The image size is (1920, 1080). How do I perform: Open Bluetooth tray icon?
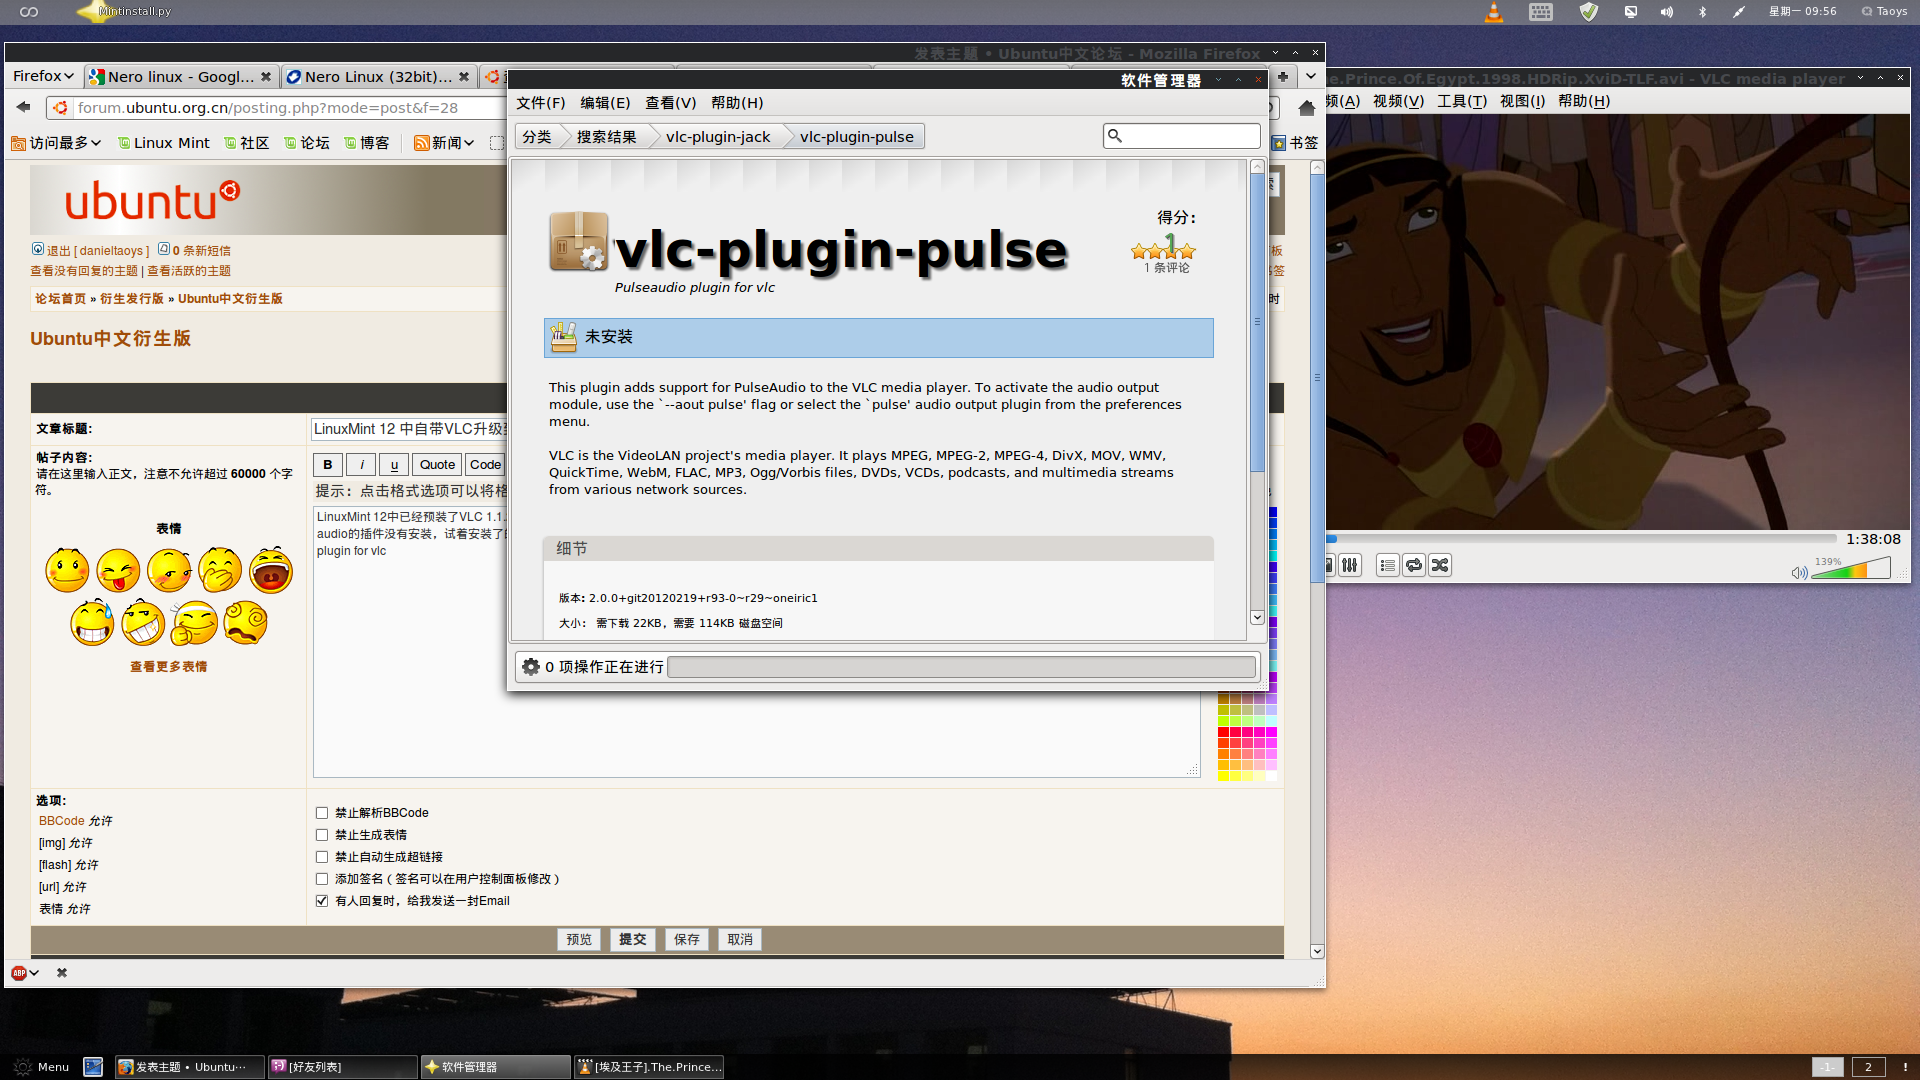click(x=1703, y=12)
